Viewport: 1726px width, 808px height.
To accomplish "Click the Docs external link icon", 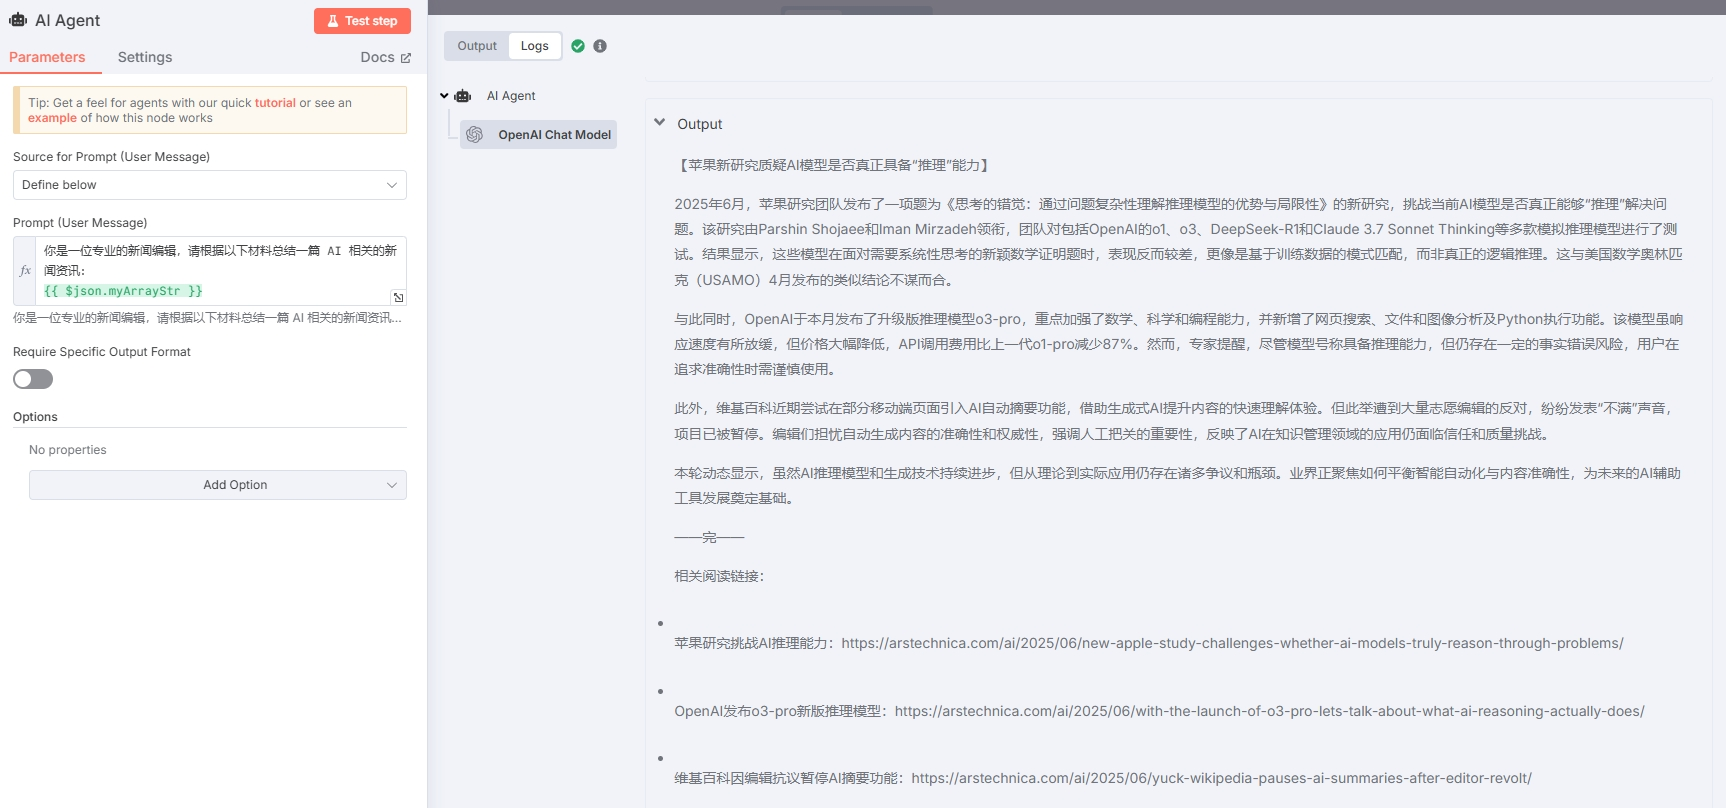I will [x=406, y=58].
